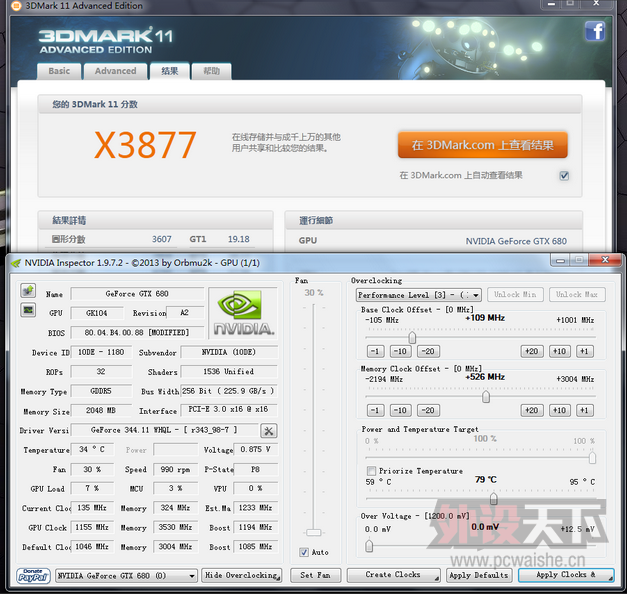Click the X3877 score text
Viewport: 627px width, 594px height.
(145, 145)
